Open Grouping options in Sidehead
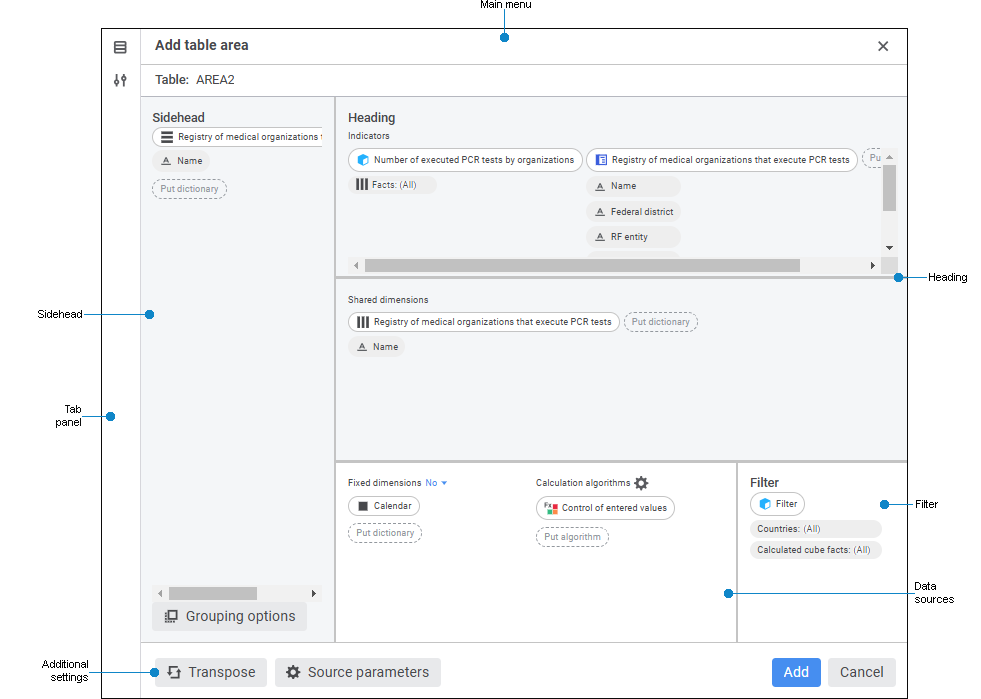Viewport: 981px width, 699px height. [230, 616]
